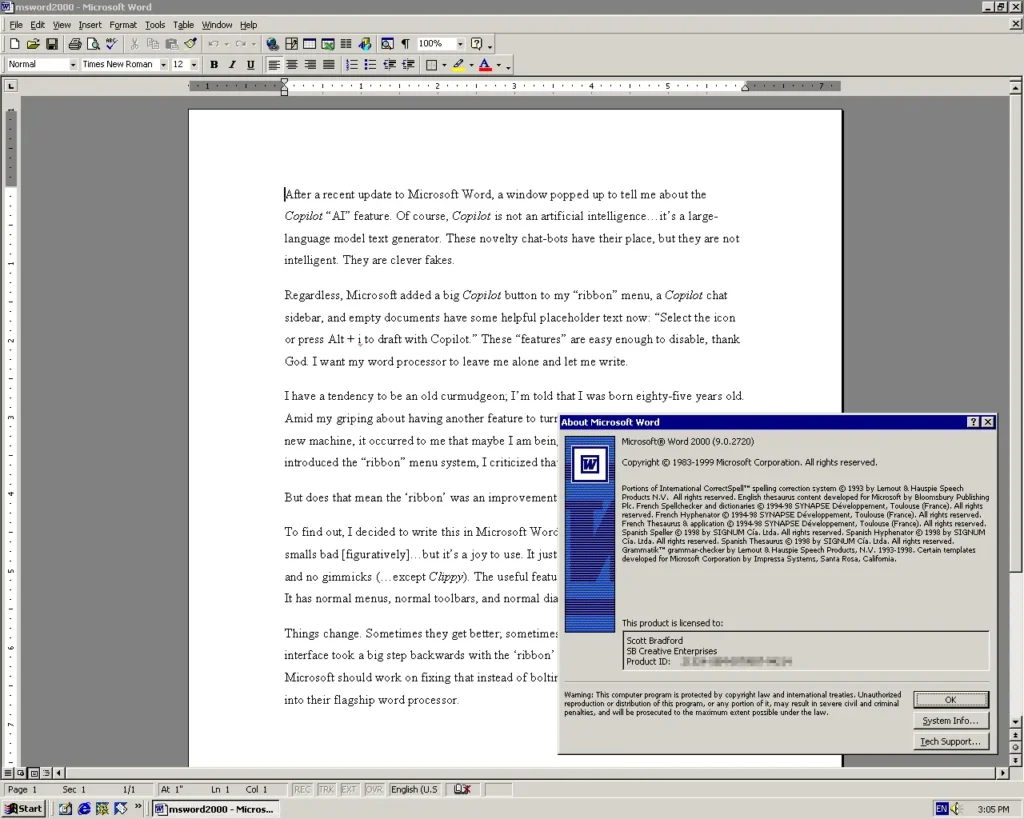This screenshot has height=819, width=1024.
Task: Expand the Times New Roman font dropdown
Action: tap(163, 65)
